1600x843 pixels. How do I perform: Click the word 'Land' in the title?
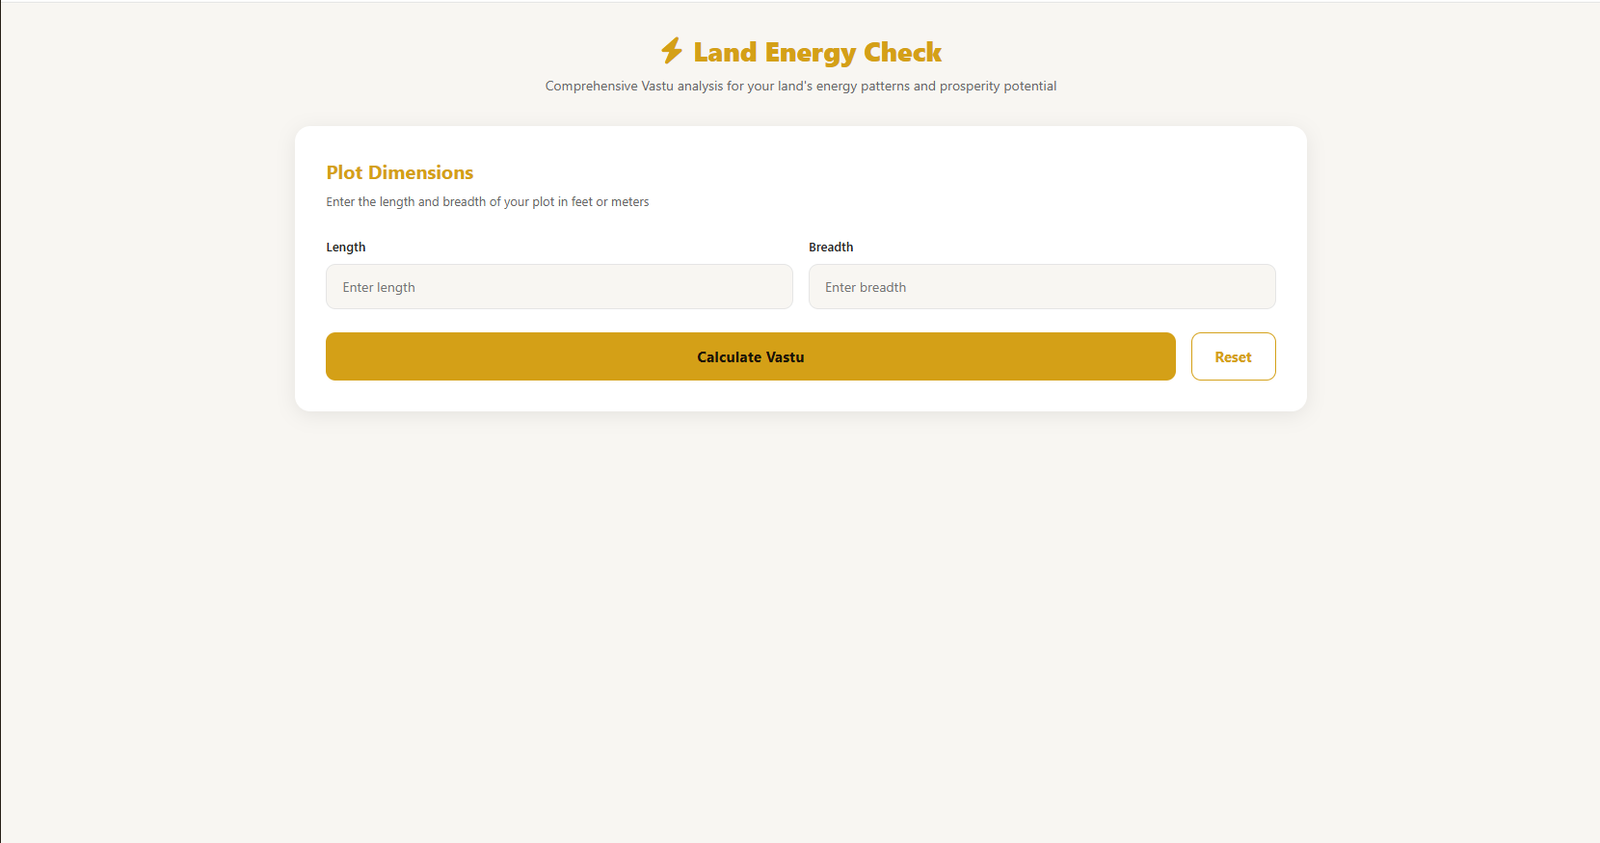click(x=725, y=52)
